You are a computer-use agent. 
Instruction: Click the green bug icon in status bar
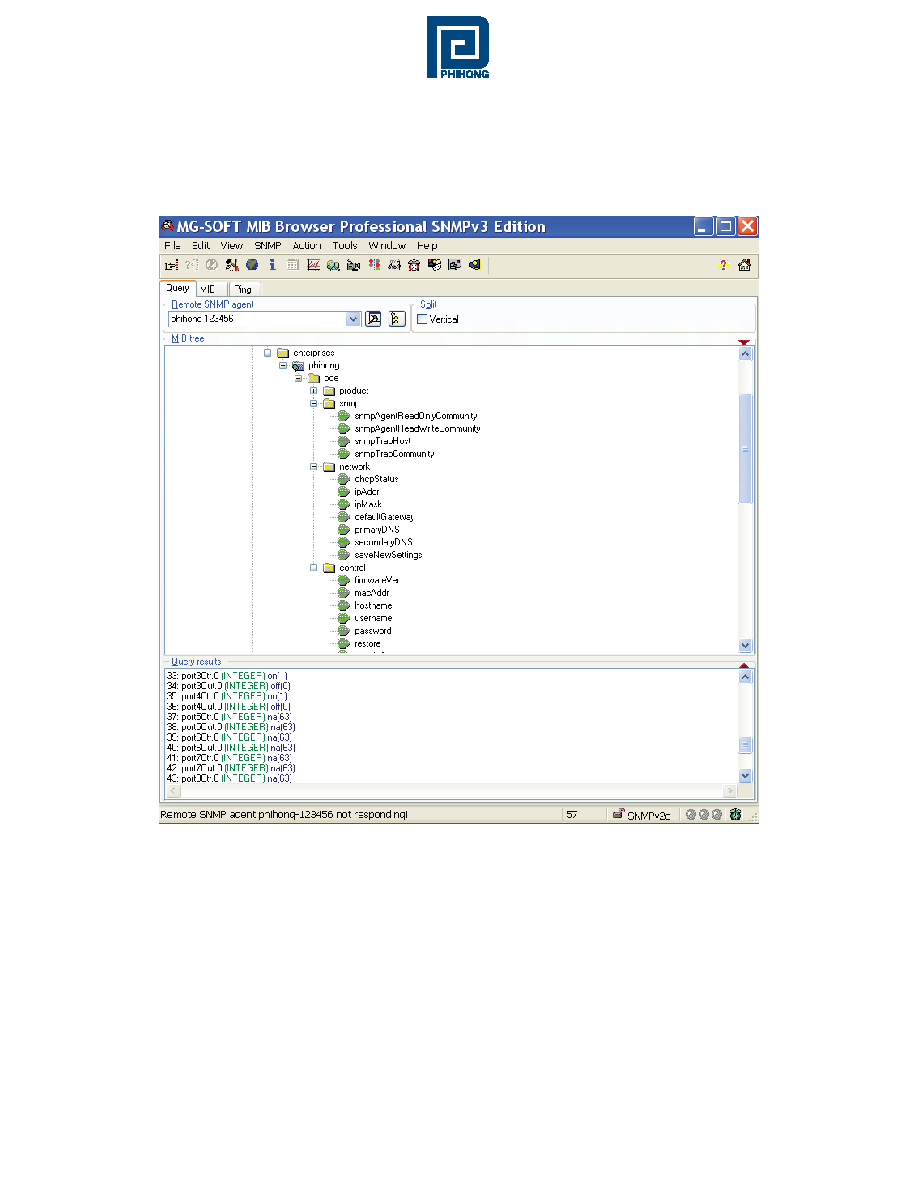[x=735, y=814]
